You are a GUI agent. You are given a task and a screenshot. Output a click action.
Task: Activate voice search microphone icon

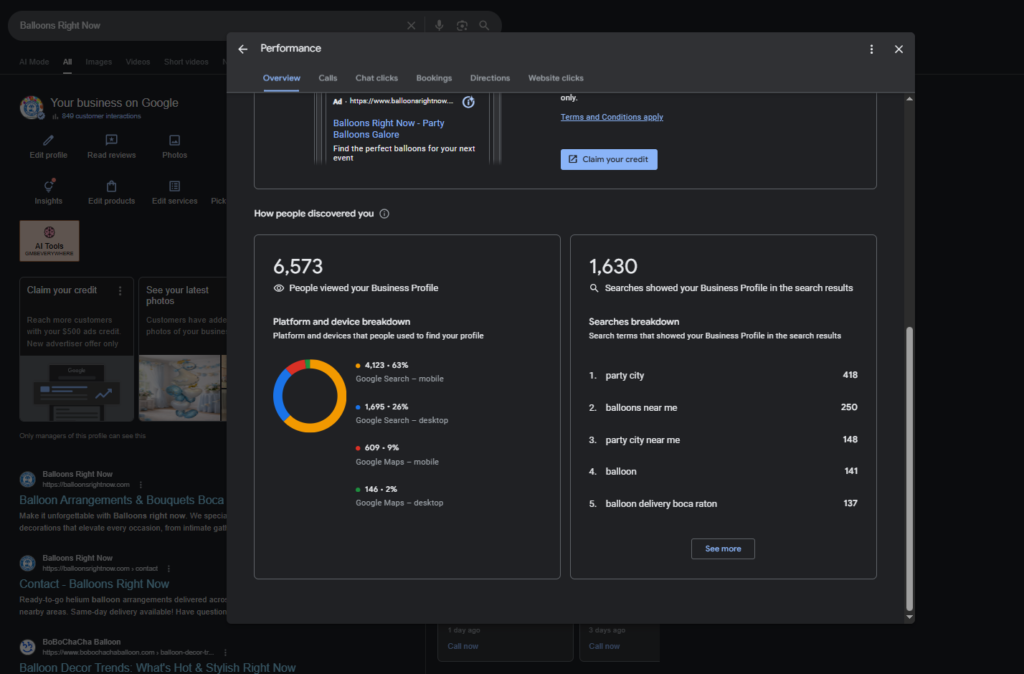(x=440, y=25)
